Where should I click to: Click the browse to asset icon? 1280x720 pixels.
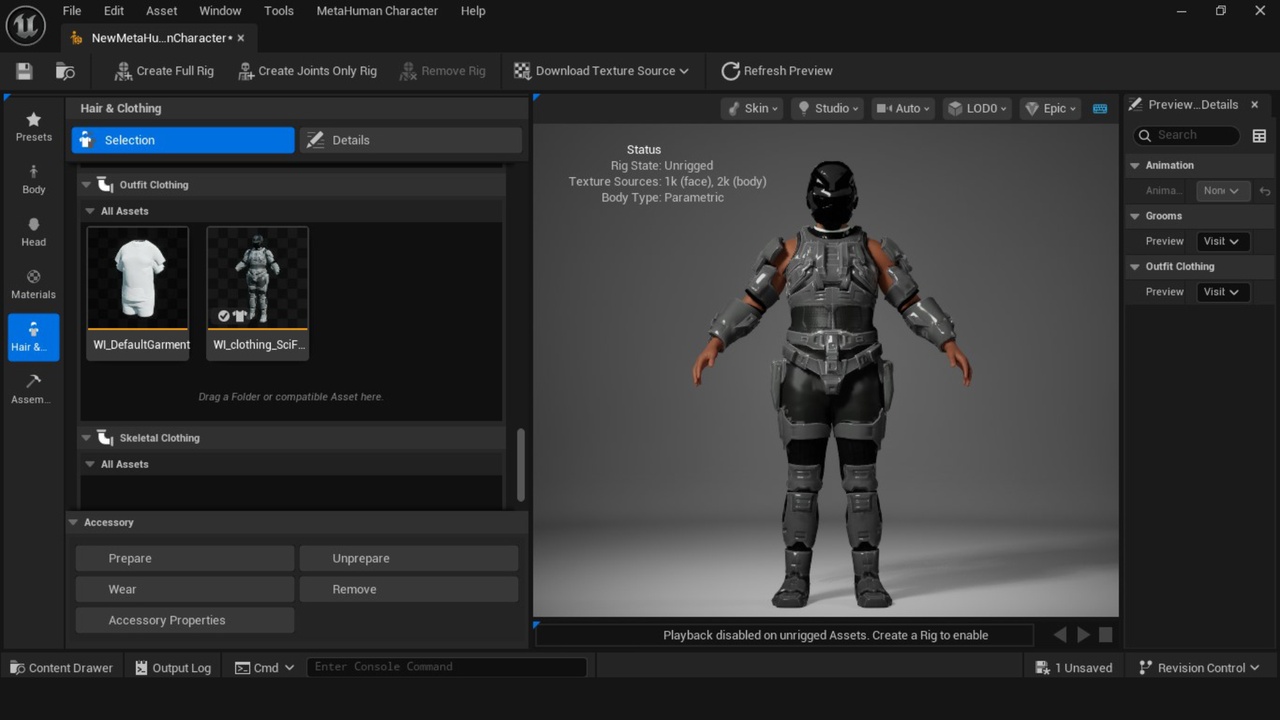click(x=65, y=71)
